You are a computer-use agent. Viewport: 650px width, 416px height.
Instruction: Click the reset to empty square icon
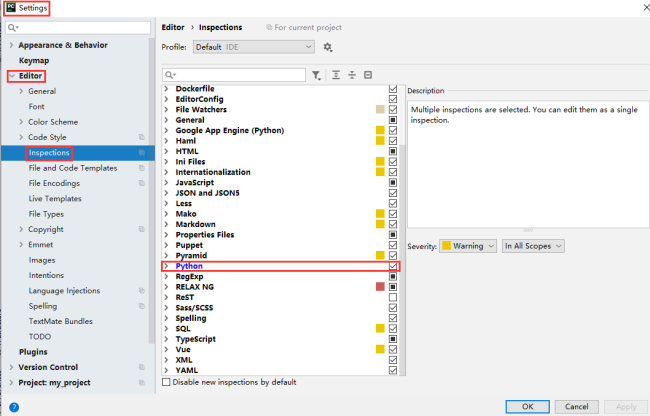tap(368, 75)
